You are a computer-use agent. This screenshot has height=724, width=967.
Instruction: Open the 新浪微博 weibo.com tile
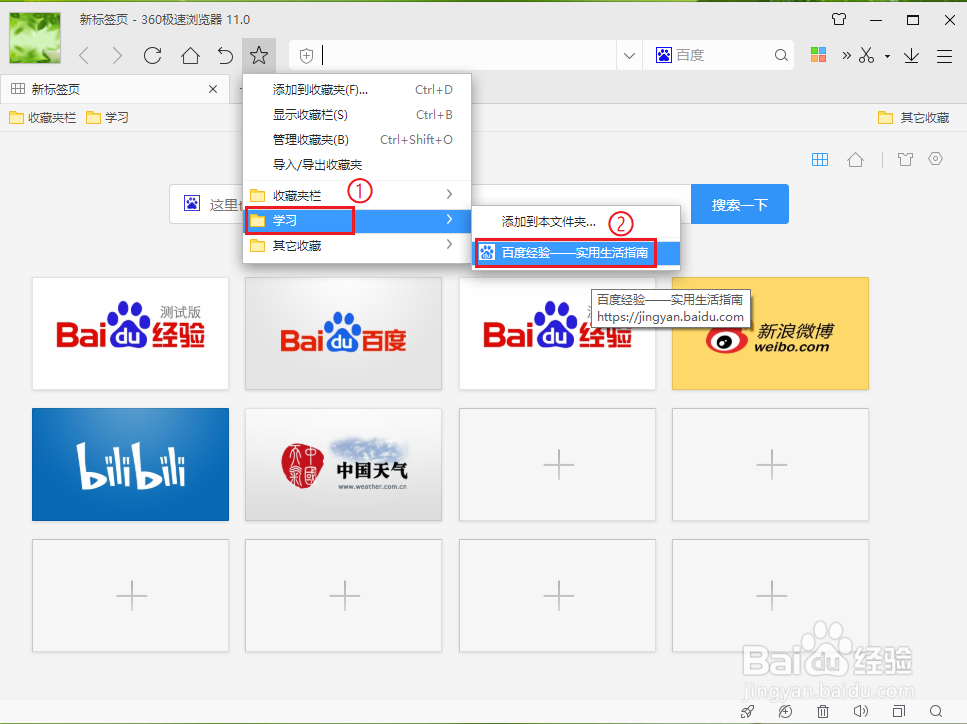(x=770, y=334)
